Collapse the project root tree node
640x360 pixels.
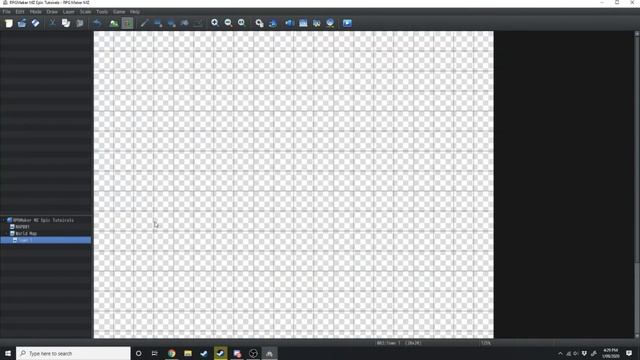[x=4, y=220]
